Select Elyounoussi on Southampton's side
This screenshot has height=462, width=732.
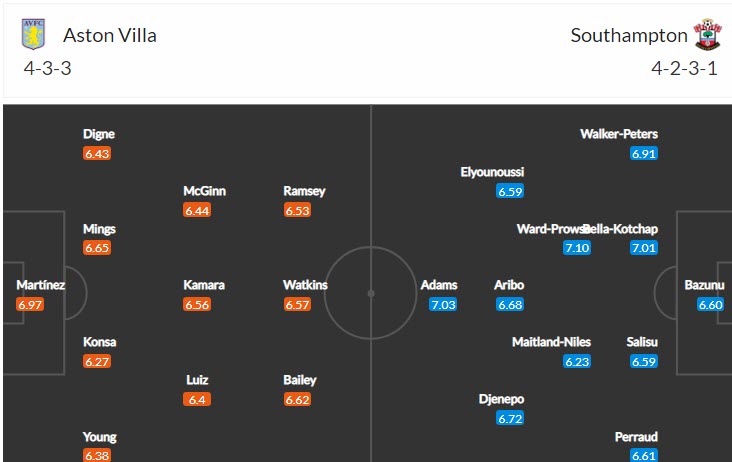[492, 172]
